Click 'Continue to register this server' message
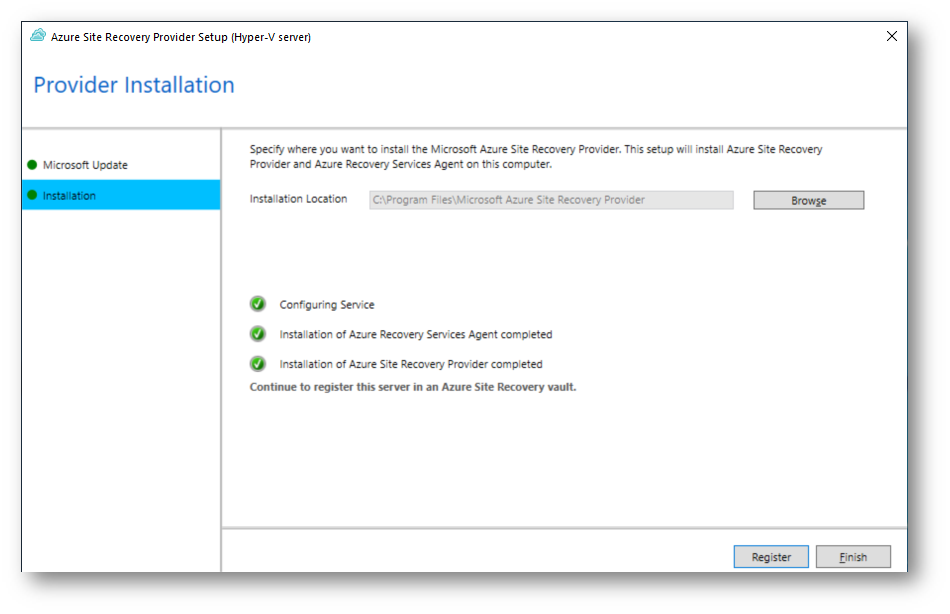This screenshot has height=614, width=950. pos(413,387)
